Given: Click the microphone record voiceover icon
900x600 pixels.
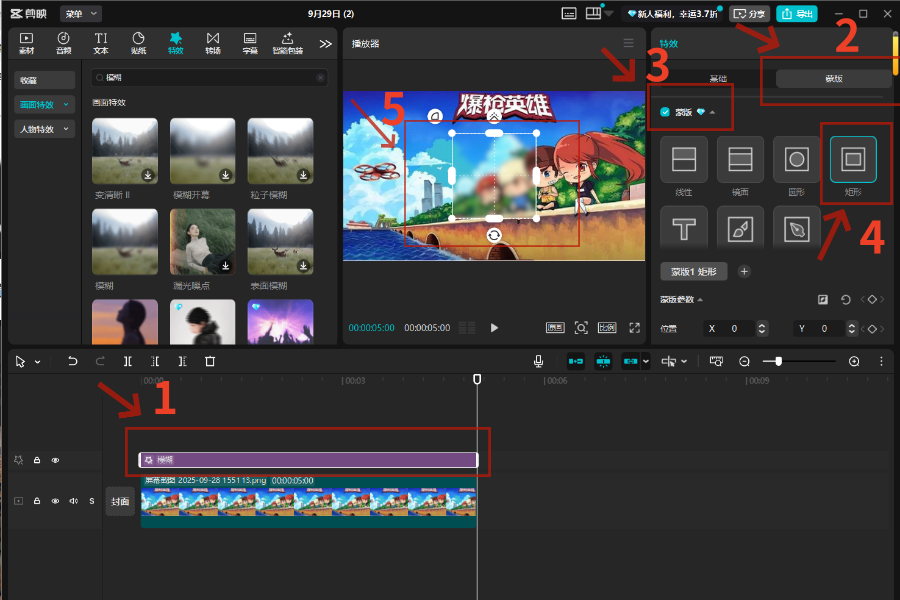Looking at the screenshot, I should coord(539,361).
